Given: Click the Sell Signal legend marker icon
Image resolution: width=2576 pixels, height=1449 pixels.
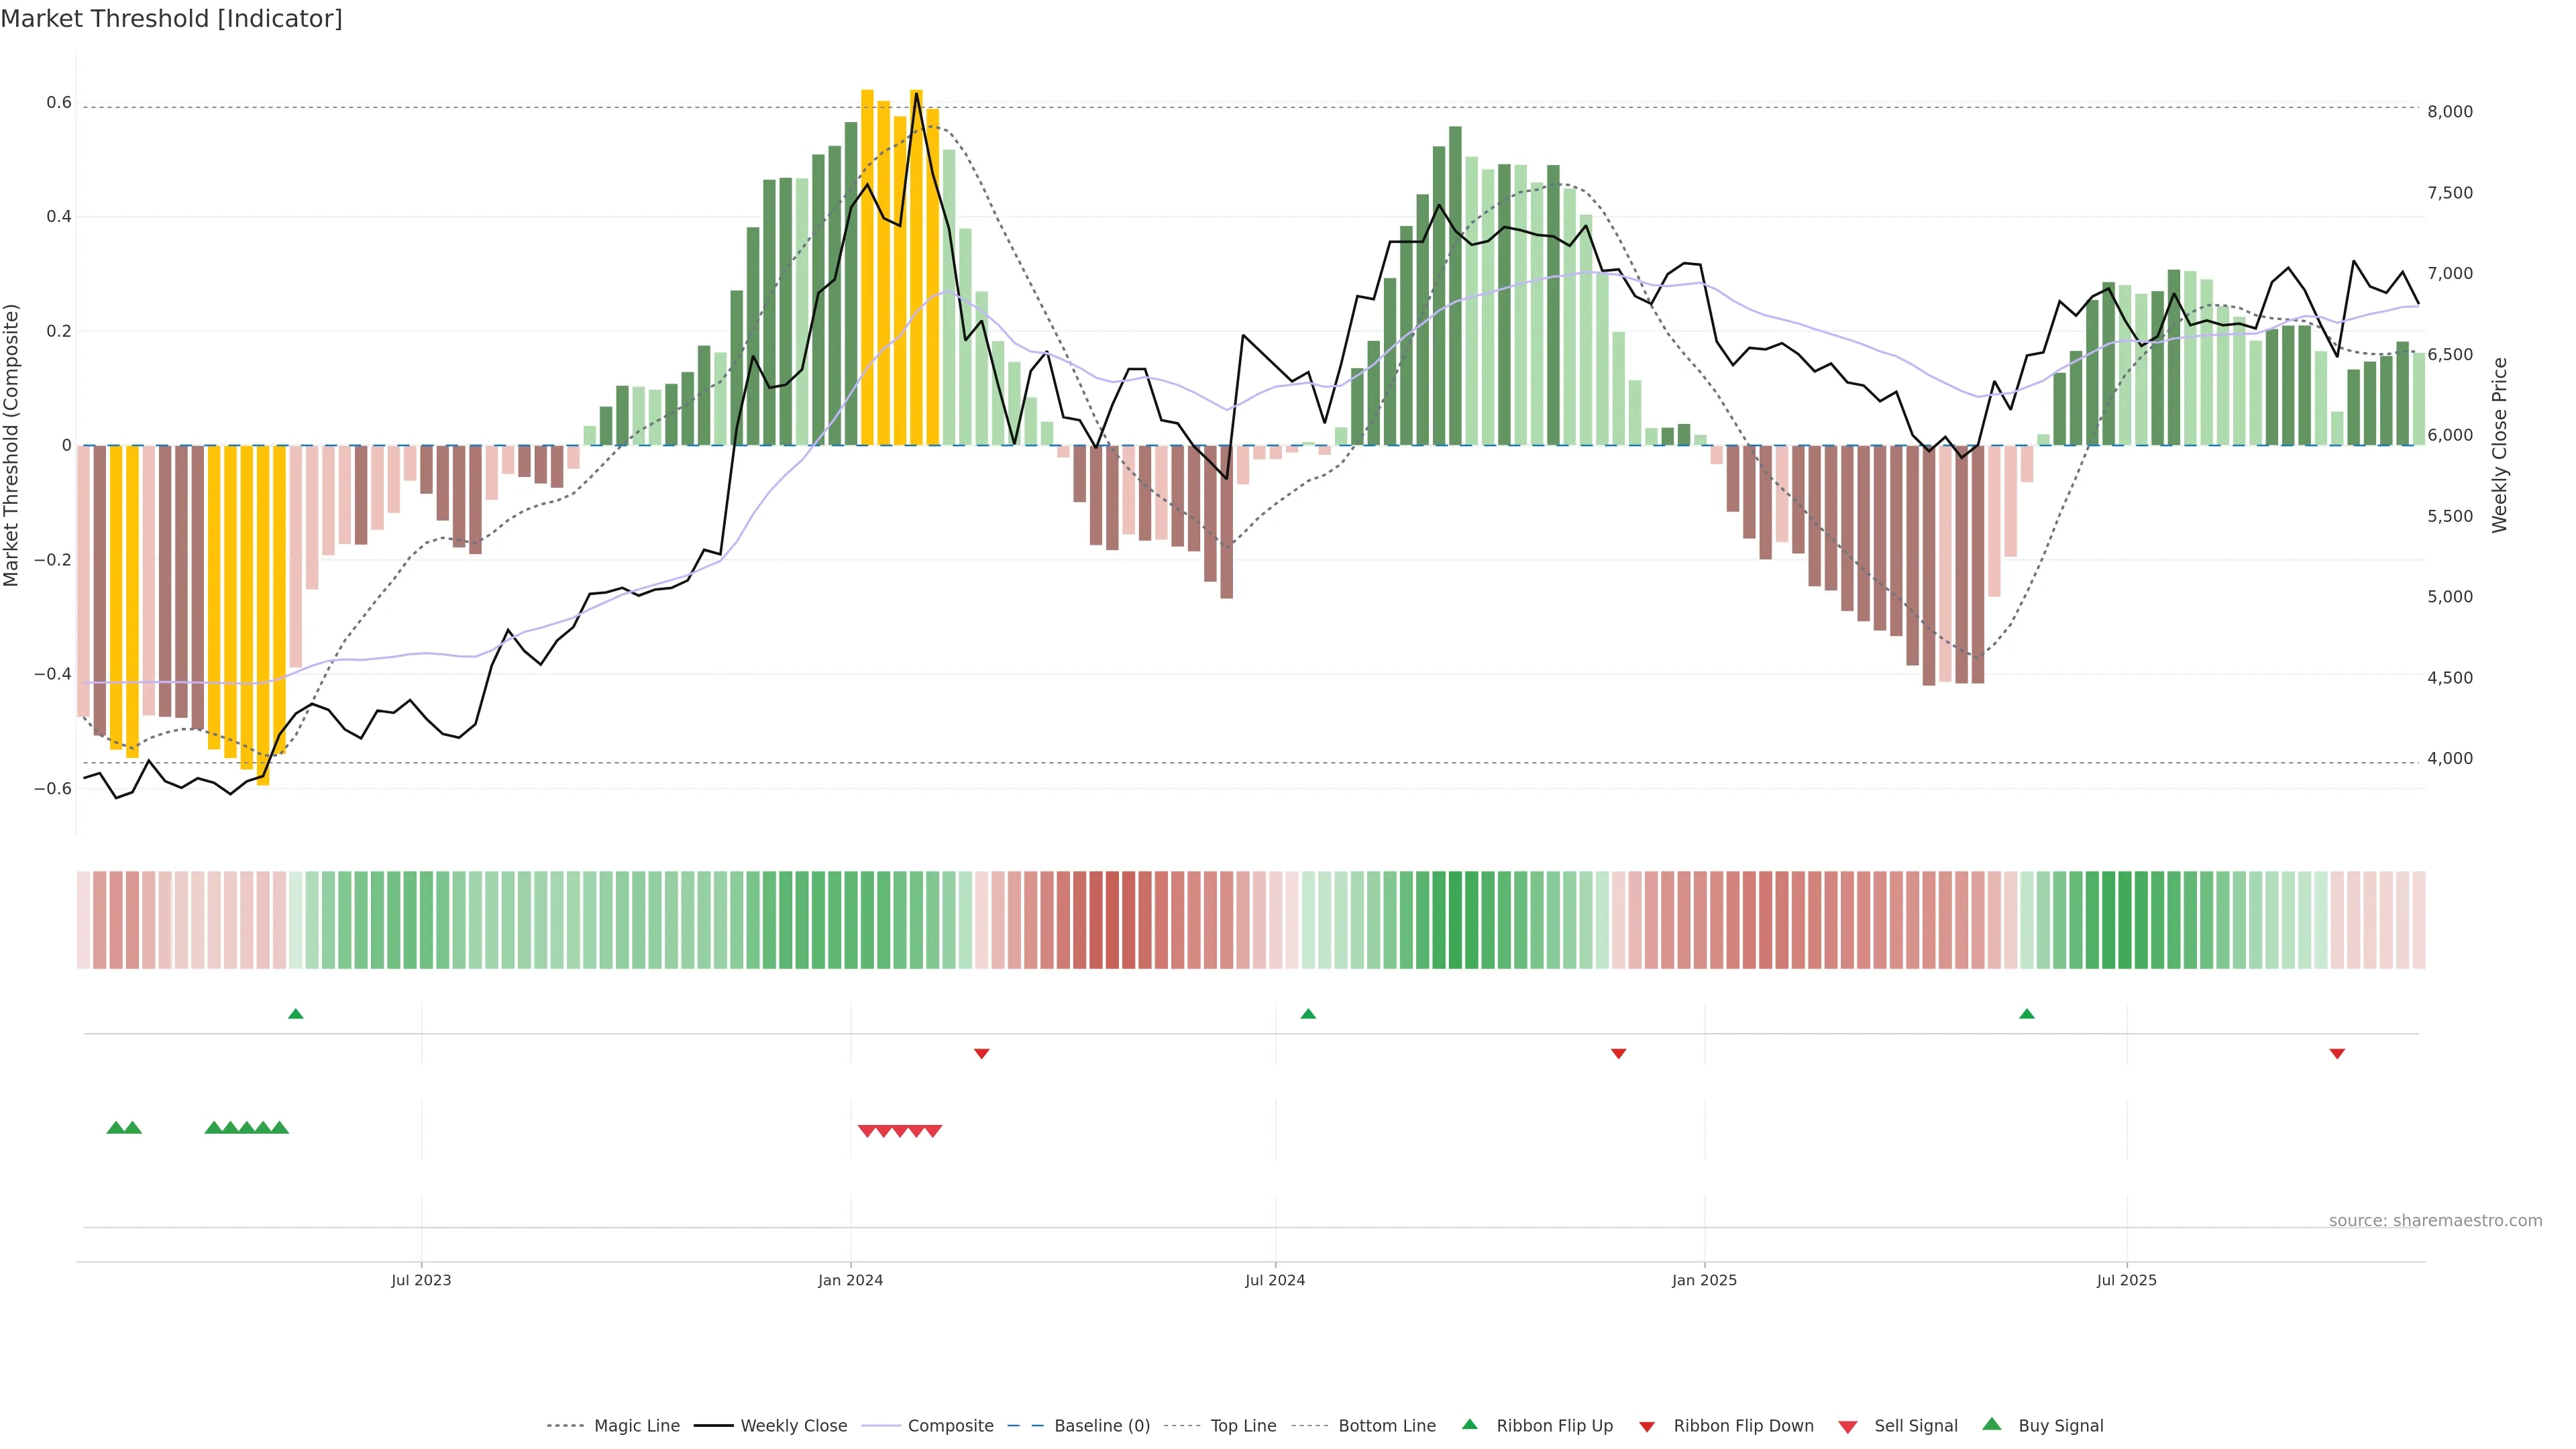Looking at the screenshot, I should [1847, 1427].
